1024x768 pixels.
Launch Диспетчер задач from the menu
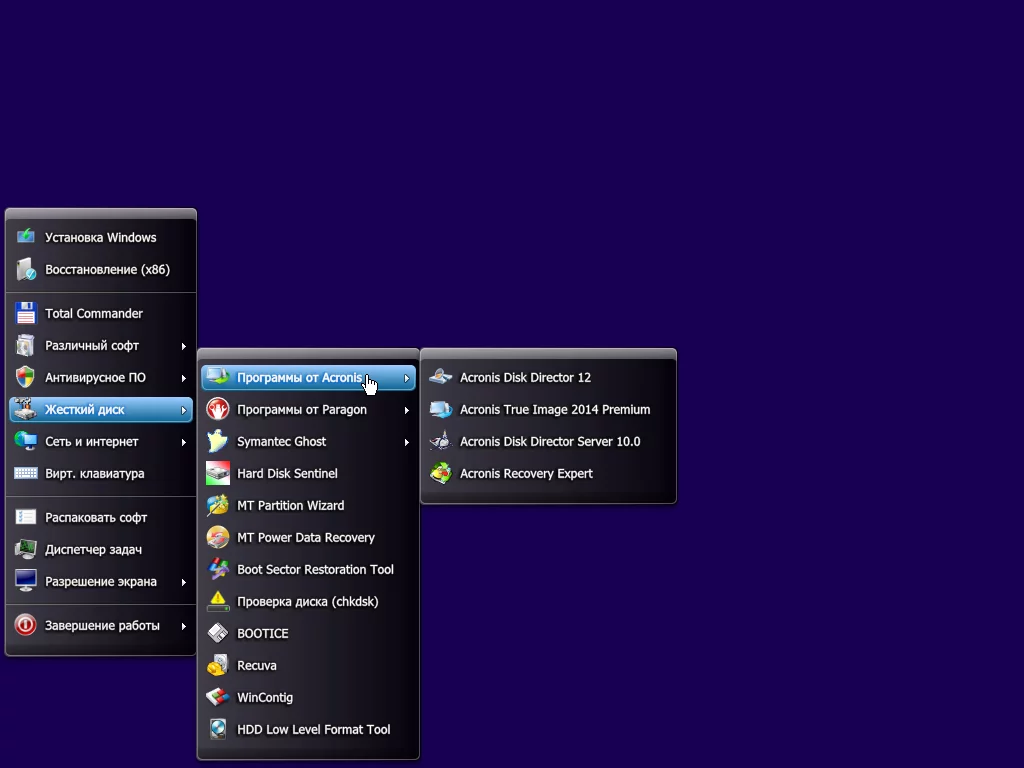pyautogui.click(x=101, y=549)
